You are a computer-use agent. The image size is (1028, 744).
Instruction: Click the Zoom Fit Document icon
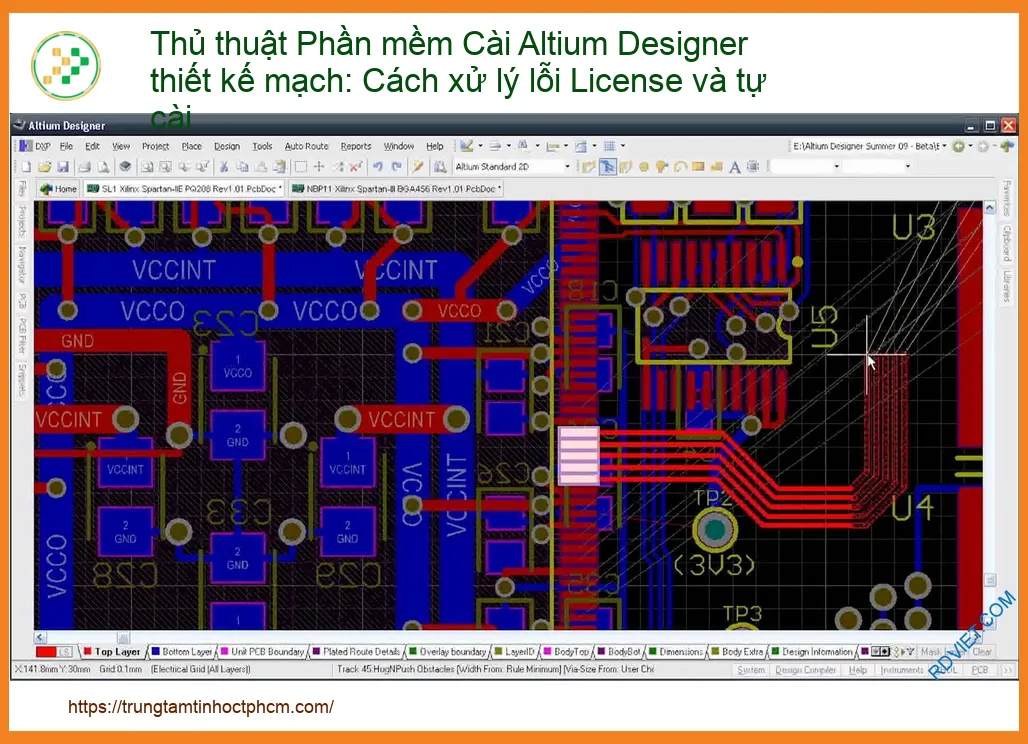[148, 167]
